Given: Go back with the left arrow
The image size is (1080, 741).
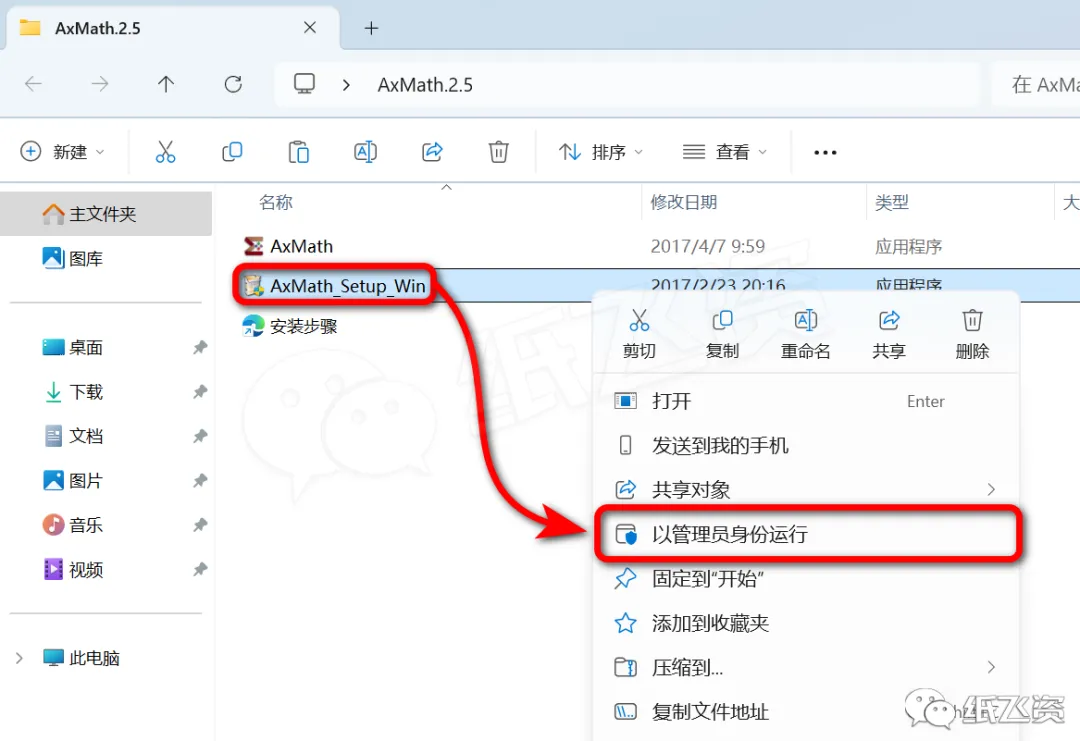Looking at the screenshot, I should [x=33, y=84].
